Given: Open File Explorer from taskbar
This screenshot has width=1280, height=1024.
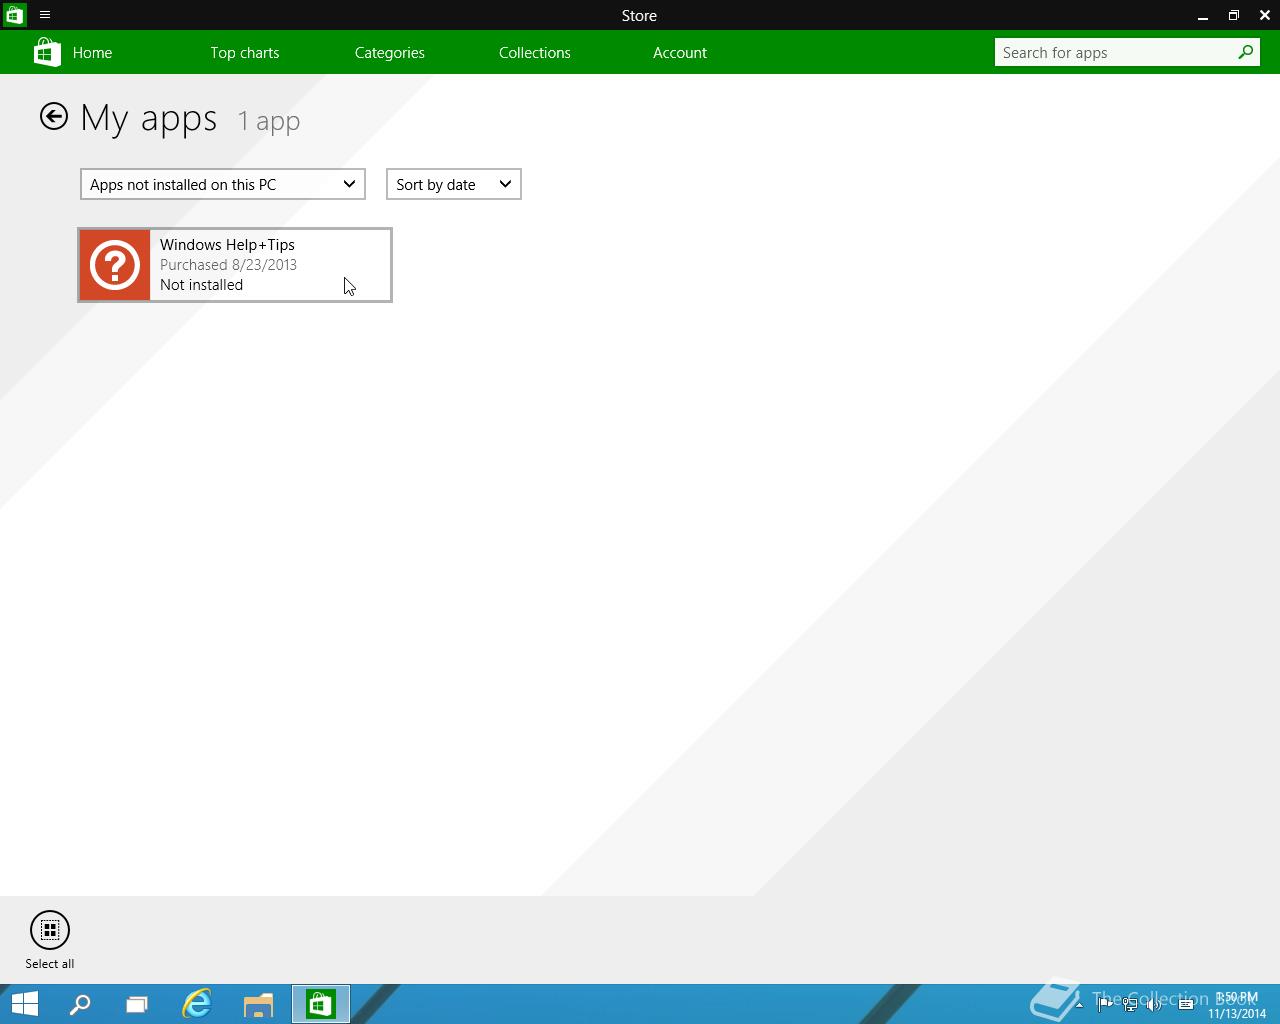Looking at the screenshot, I should (258, 1004).
